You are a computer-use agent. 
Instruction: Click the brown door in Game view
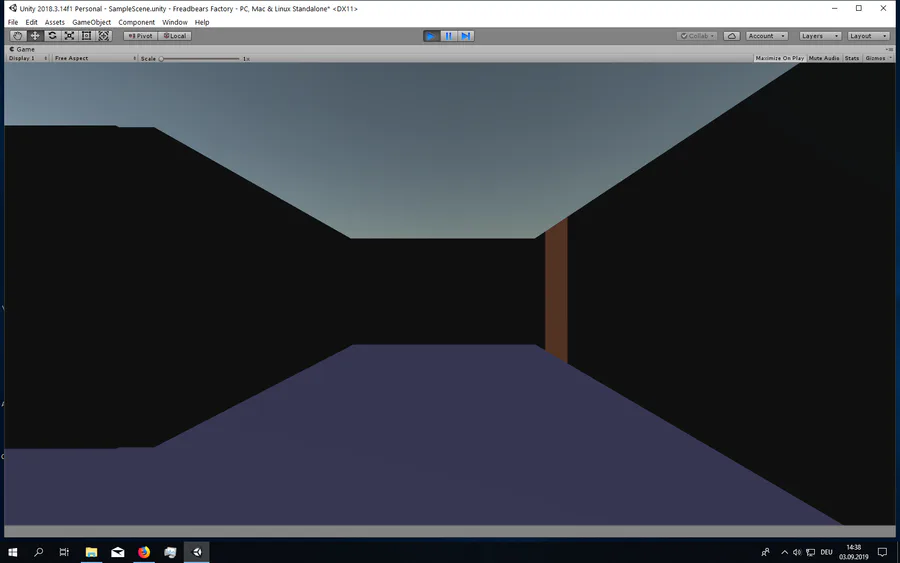(x=556, y=291)
